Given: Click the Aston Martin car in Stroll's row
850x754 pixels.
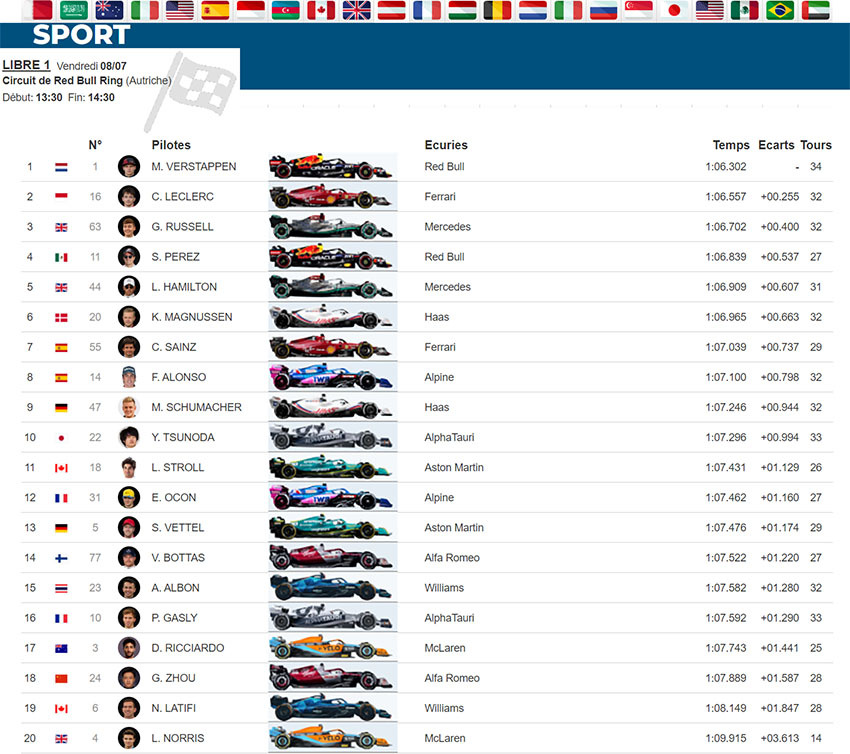Looking at the screenshot, I should tap(332, 468).
